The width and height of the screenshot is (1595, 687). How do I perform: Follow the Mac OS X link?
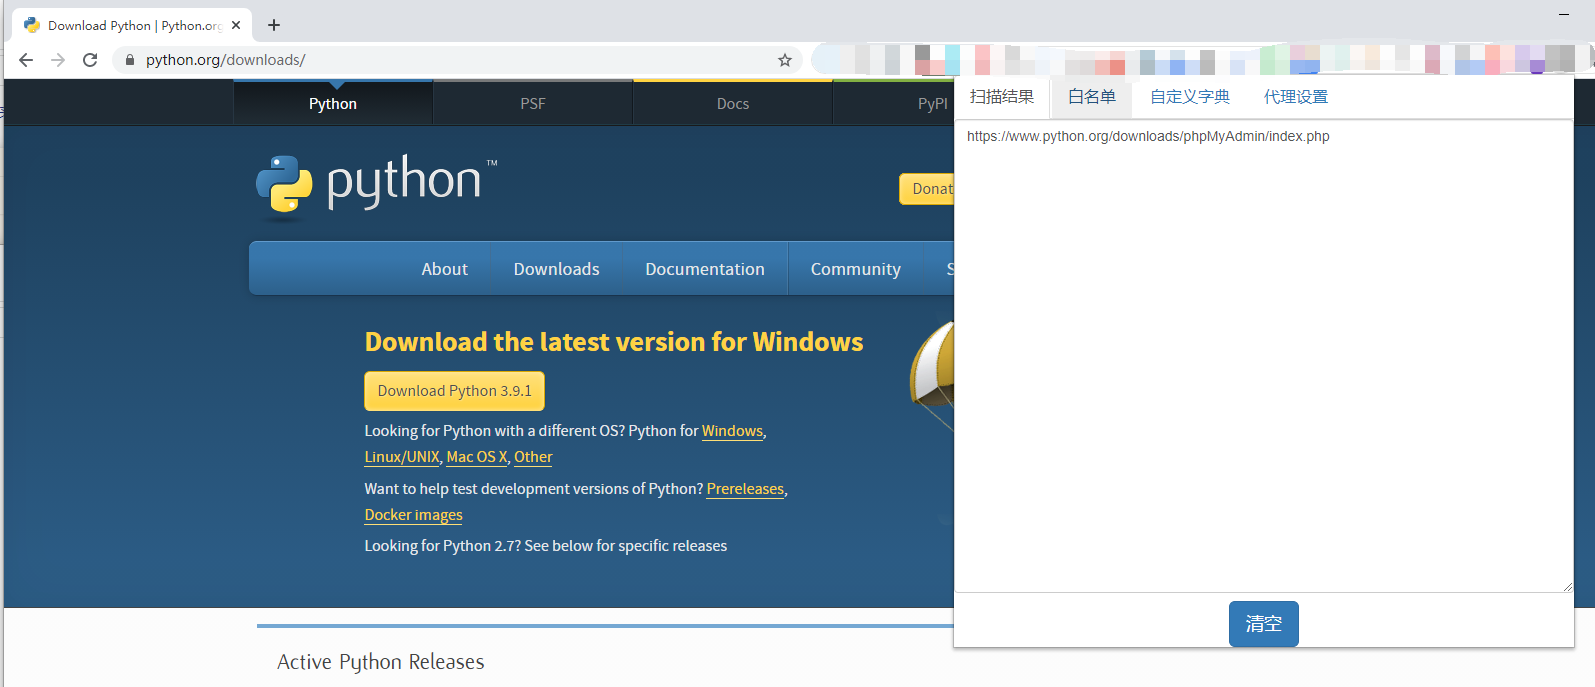477,457
